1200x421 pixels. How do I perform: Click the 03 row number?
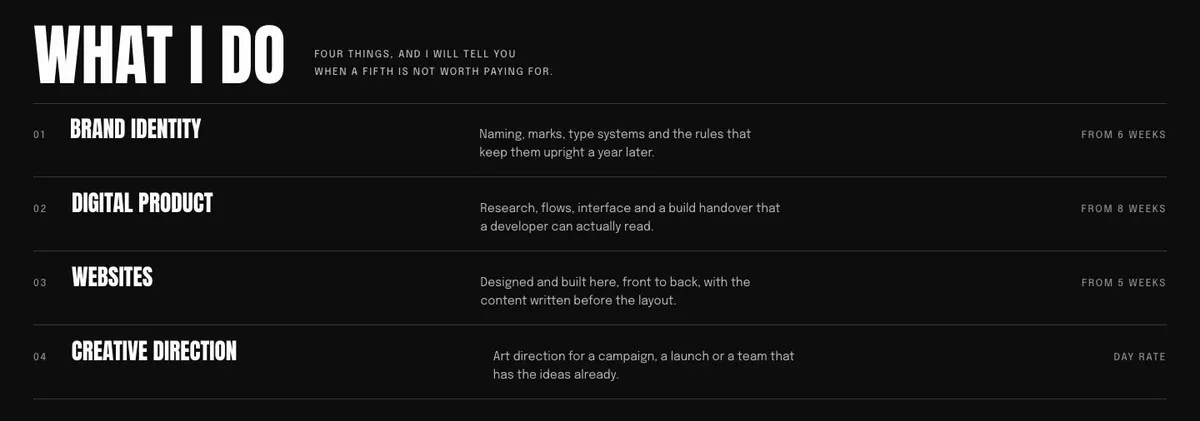[40, 283]
